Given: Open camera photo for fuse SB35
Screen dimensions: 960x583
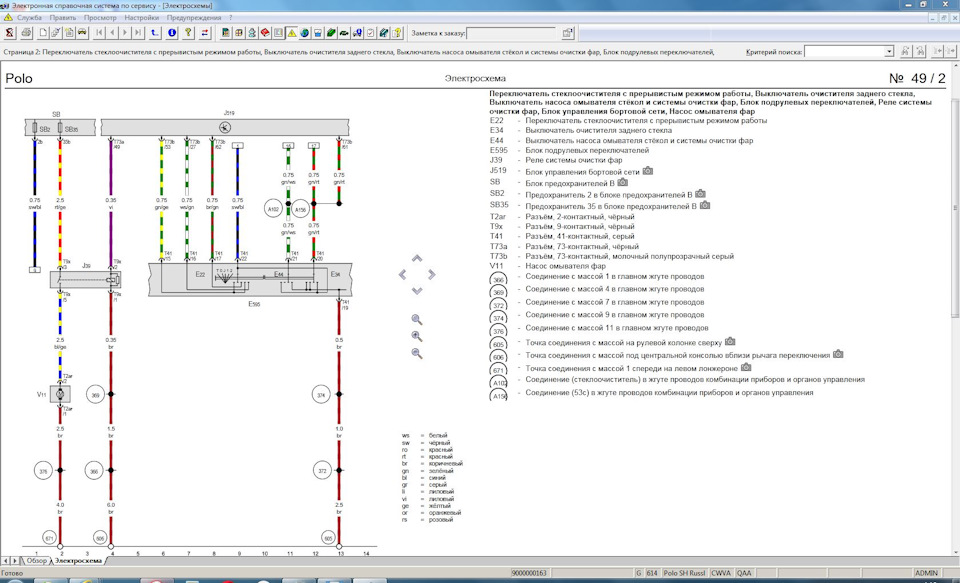Looking at the screenshot, I should pyautogui.click(x=705, y=205).
